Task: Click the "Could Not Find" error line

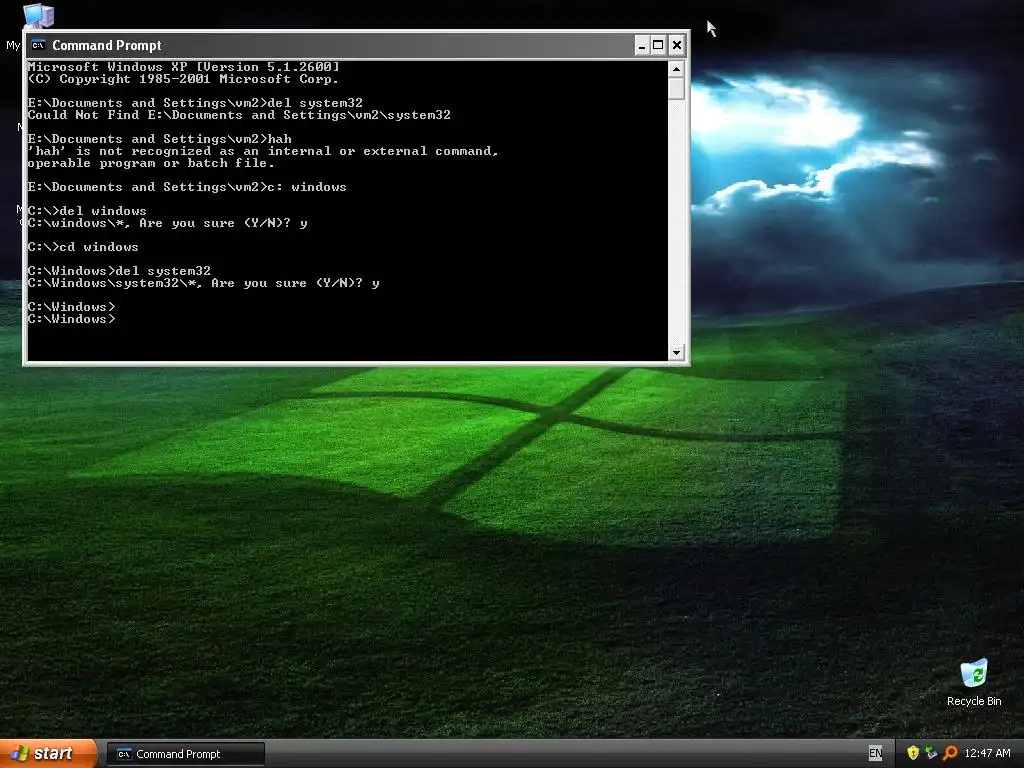Action: click(239, 115)
